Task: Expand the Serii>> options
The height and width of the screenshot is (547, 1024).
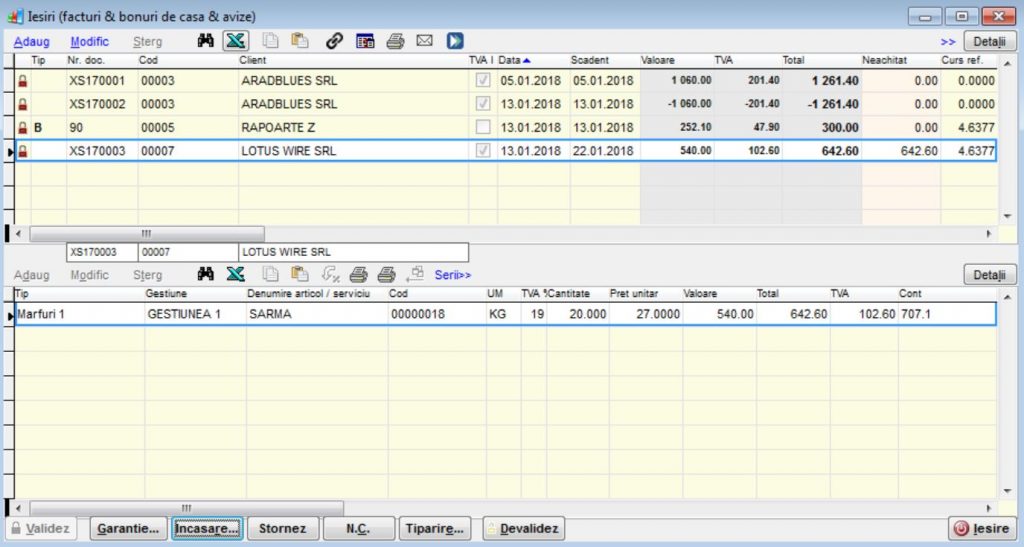Action: pyautogui.click(x=453, y=275)
